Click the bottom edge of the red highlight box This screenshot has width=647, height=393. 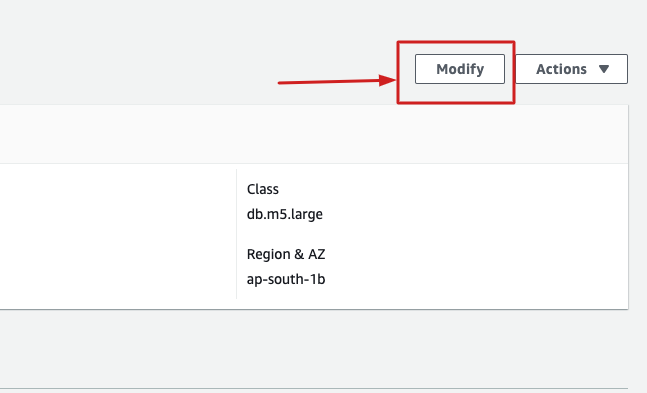pos(456,102)
